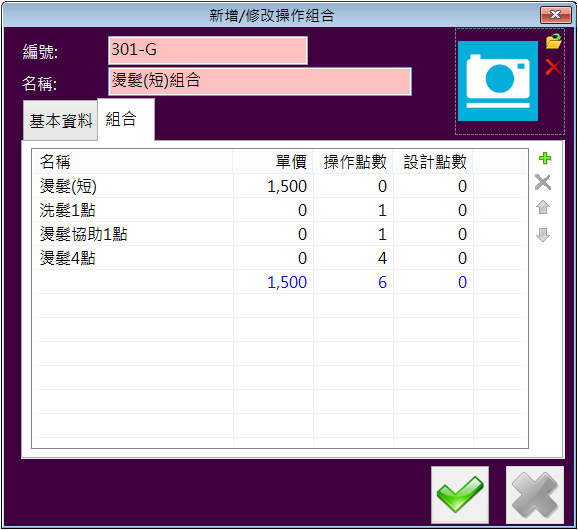Open image file with folder icon
The image size is (578, 530).
[x=553, y=42]
